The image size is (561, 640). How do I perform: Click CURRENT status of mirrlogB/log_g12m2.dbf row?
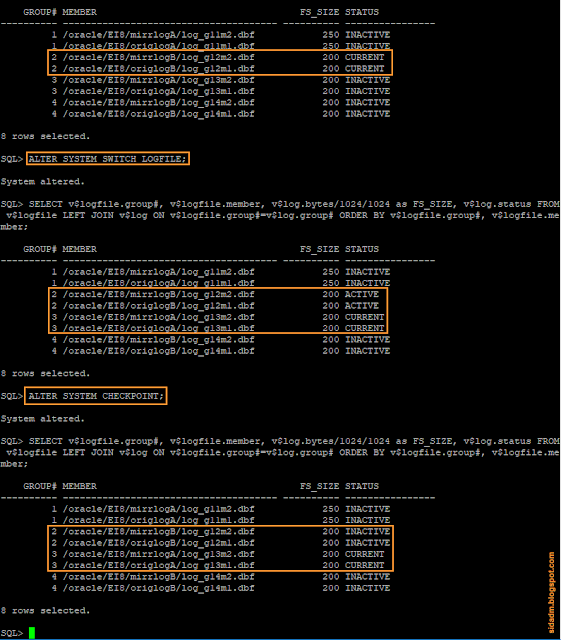(x=365, y=57)
